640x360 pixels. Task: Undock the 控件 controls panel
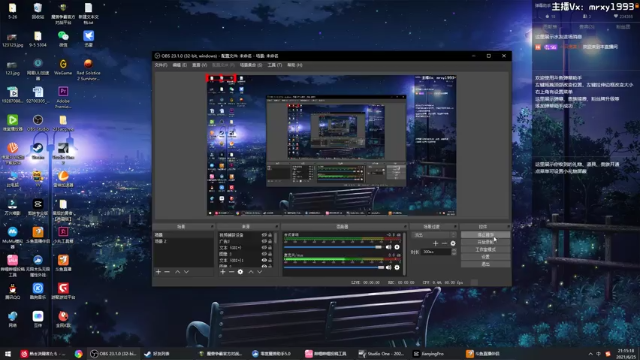click(x=508, y=227)
